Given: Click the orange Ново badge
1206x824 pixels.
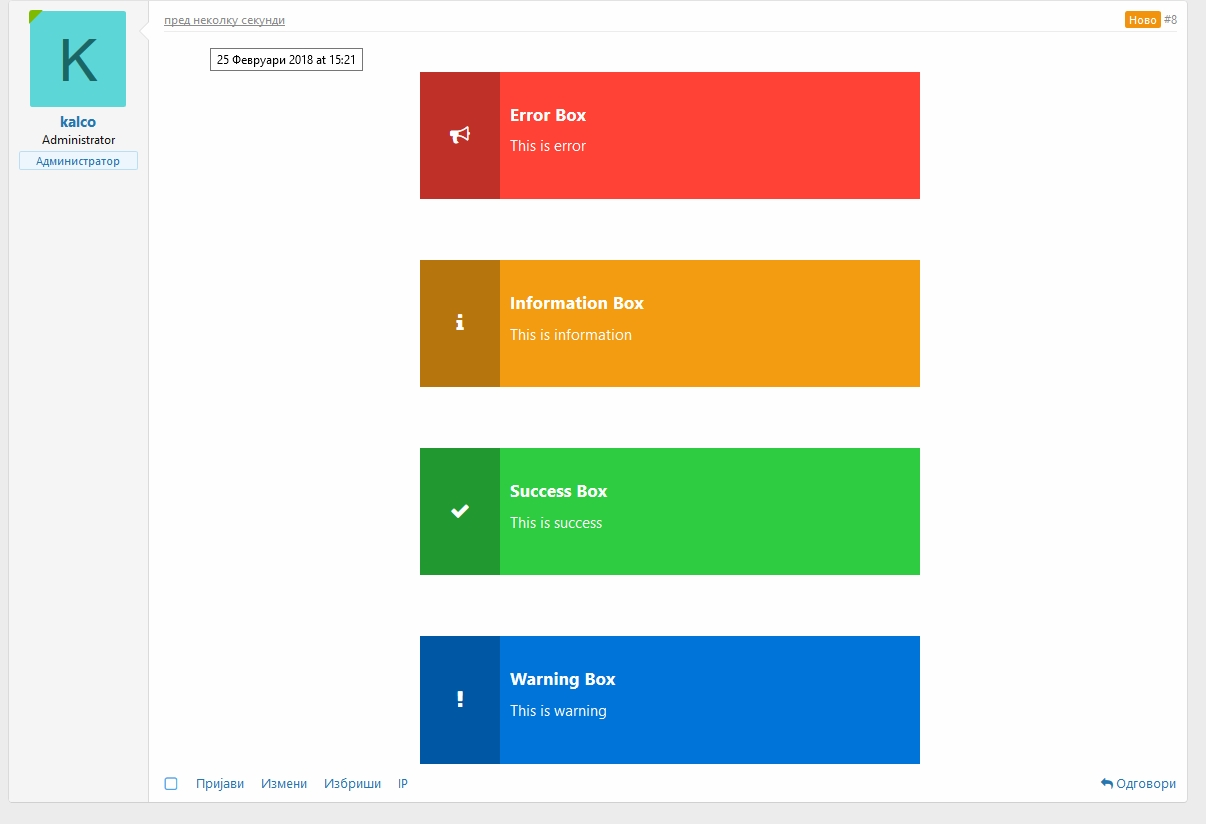Looking at the screenshot, I should 1142,20.
